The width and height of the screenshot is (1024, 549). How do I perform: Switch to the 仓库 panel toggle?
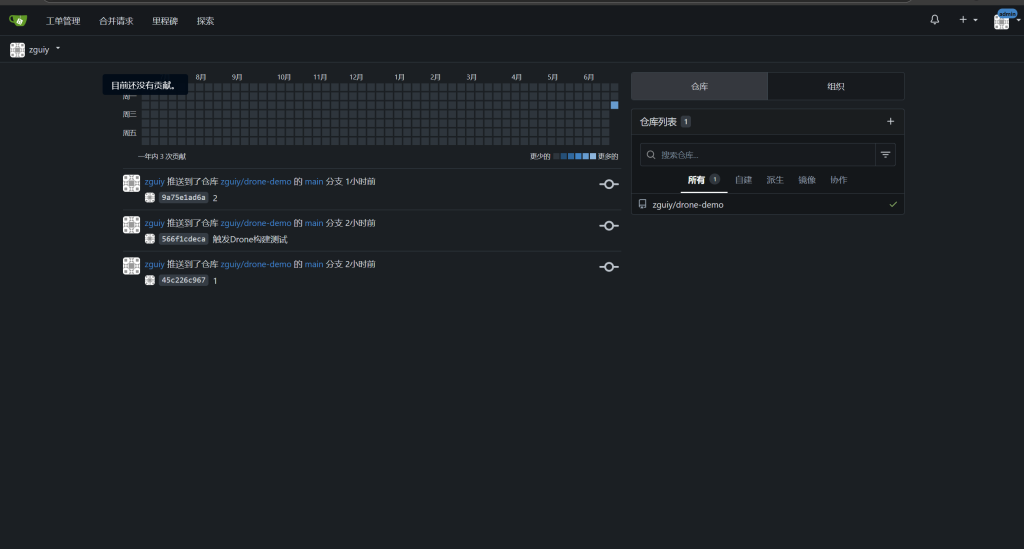point(699,87)
